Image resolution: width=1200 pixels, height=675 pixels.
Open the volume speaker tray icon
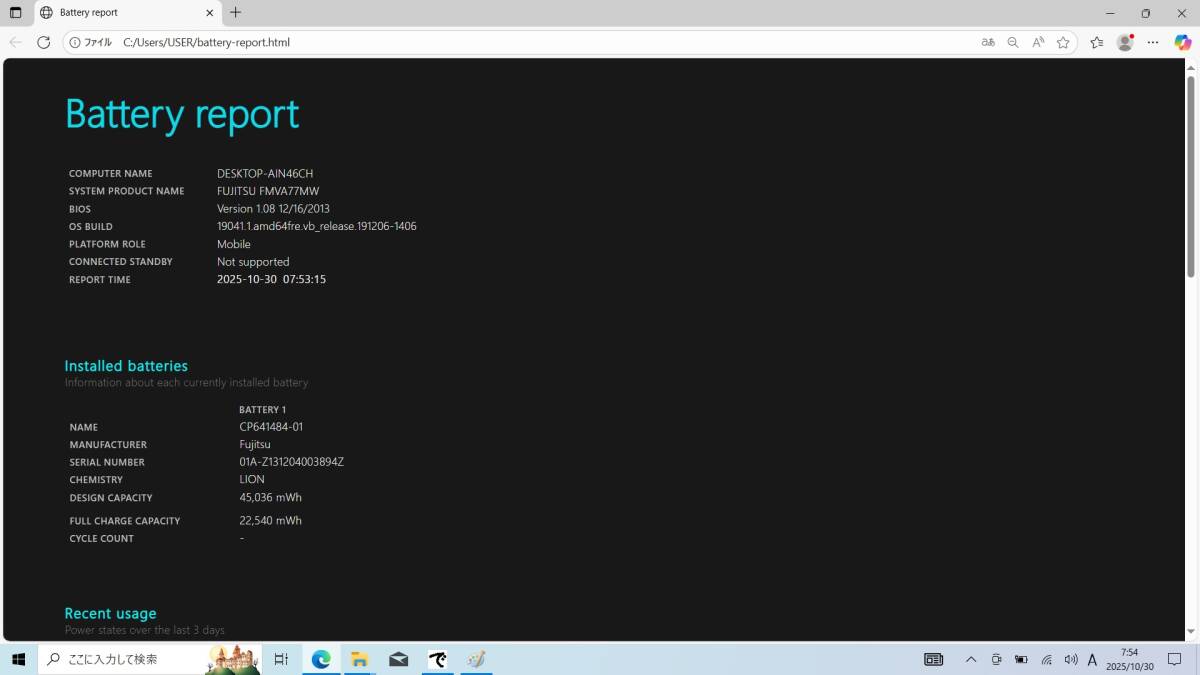1071,659
